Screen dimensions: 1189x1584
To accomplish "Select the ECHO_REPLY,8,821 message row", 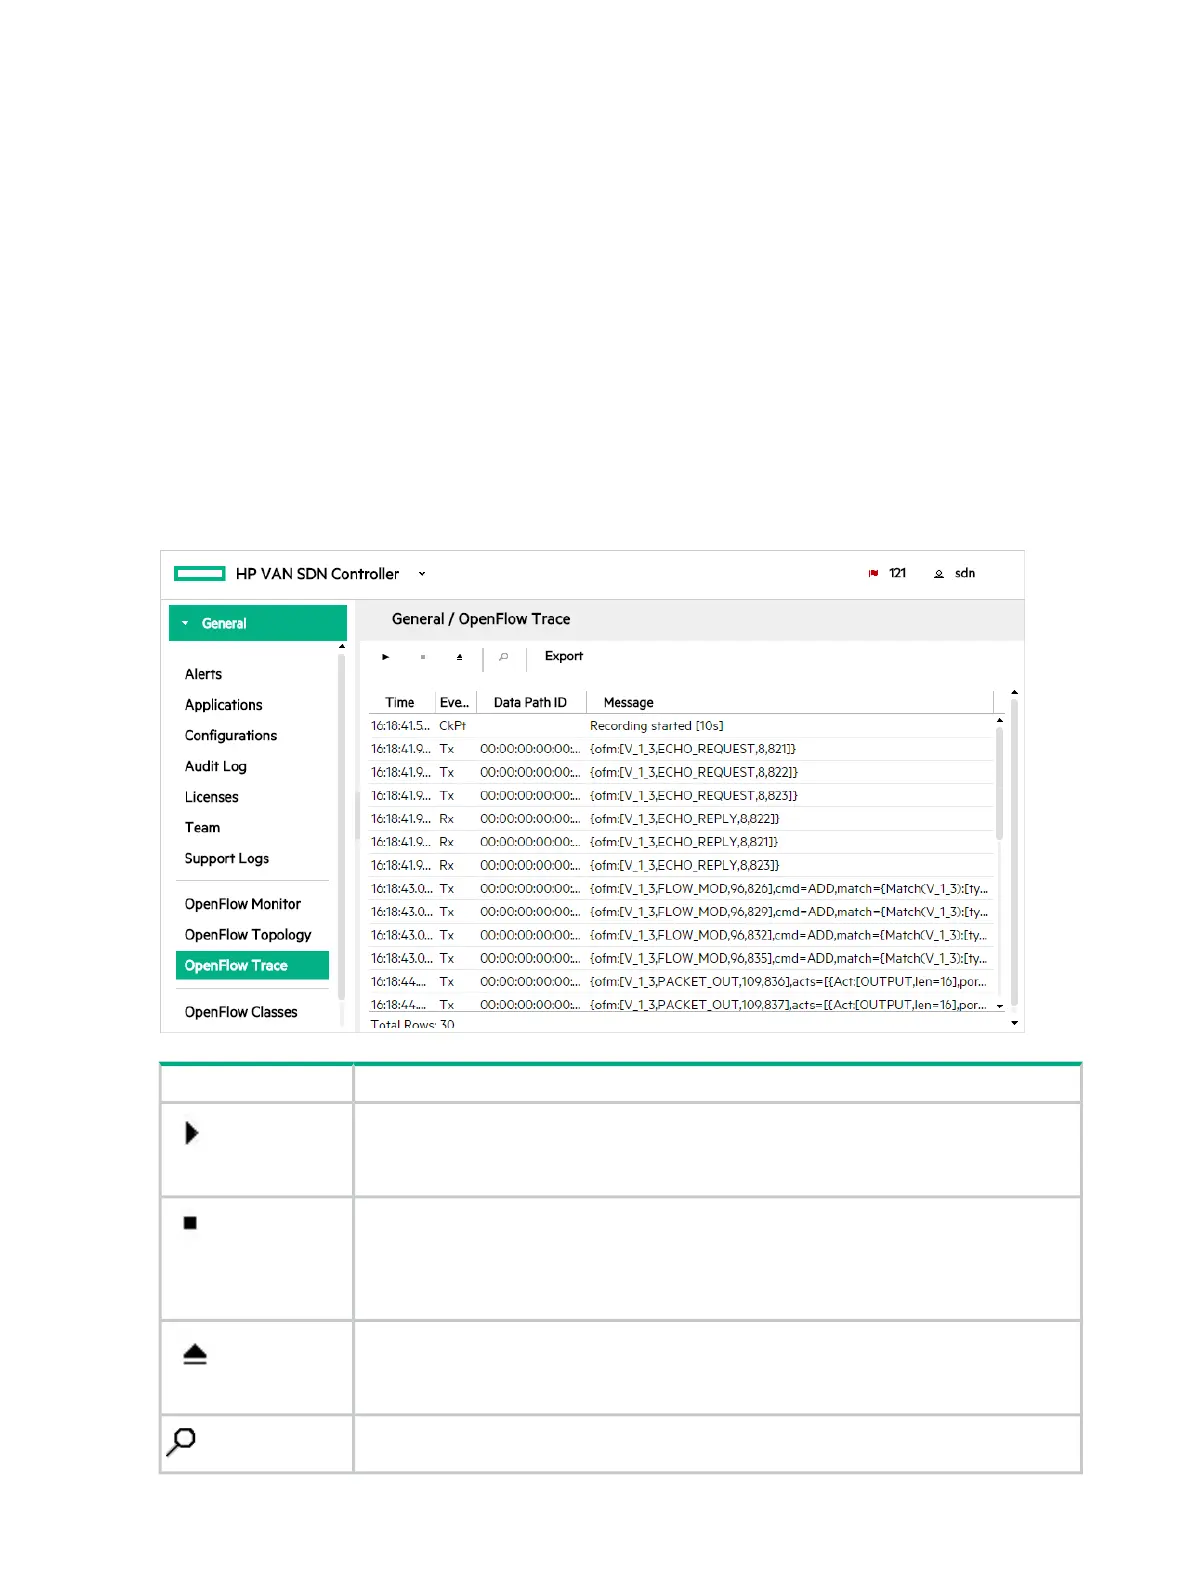I will tap(682, 842).
